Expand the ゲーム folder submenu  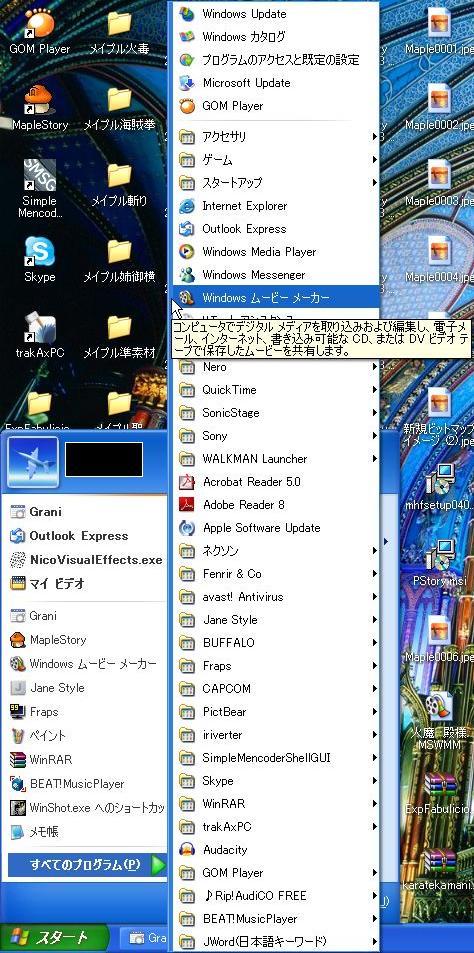(x=276, y=160)
